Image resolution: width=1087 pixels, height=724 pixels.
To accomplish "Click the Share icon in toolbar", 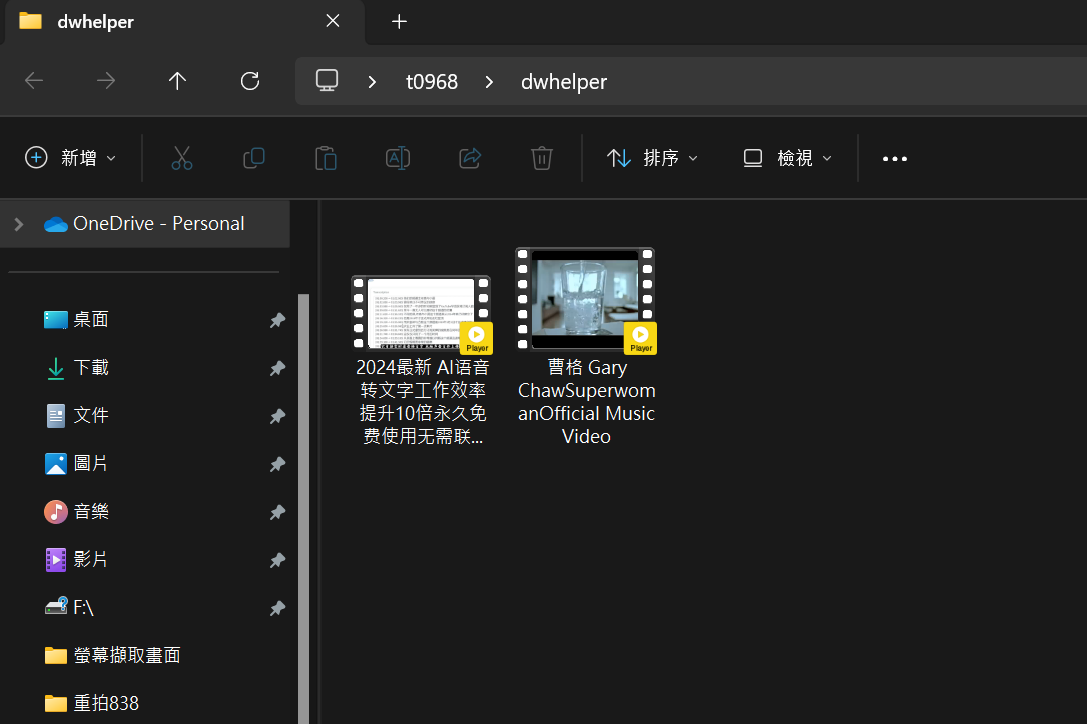I will [x=470, y=158].
